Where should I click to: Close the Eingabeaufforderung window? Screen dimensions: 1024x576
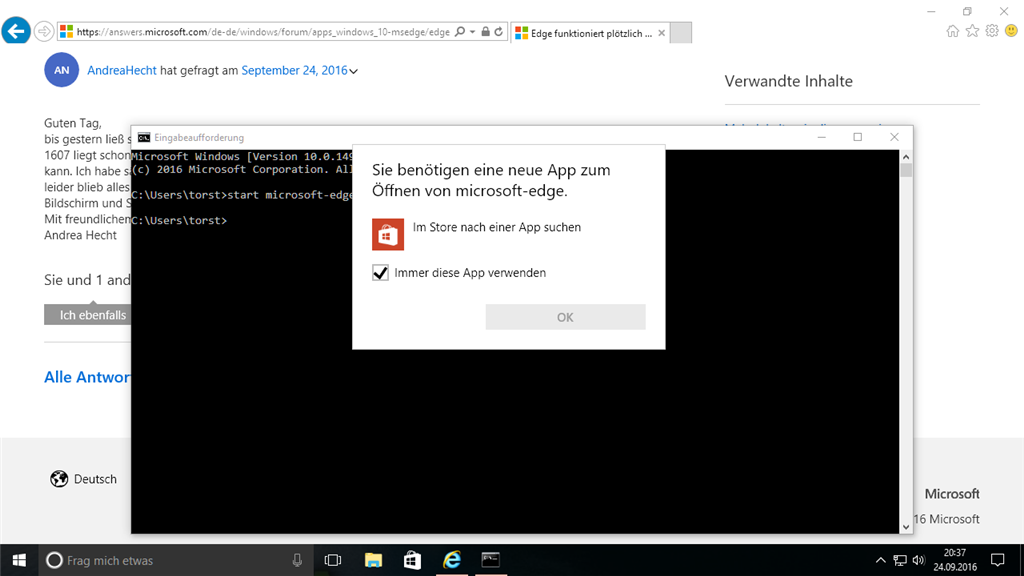pyautogui.click(x=894, y=137)
